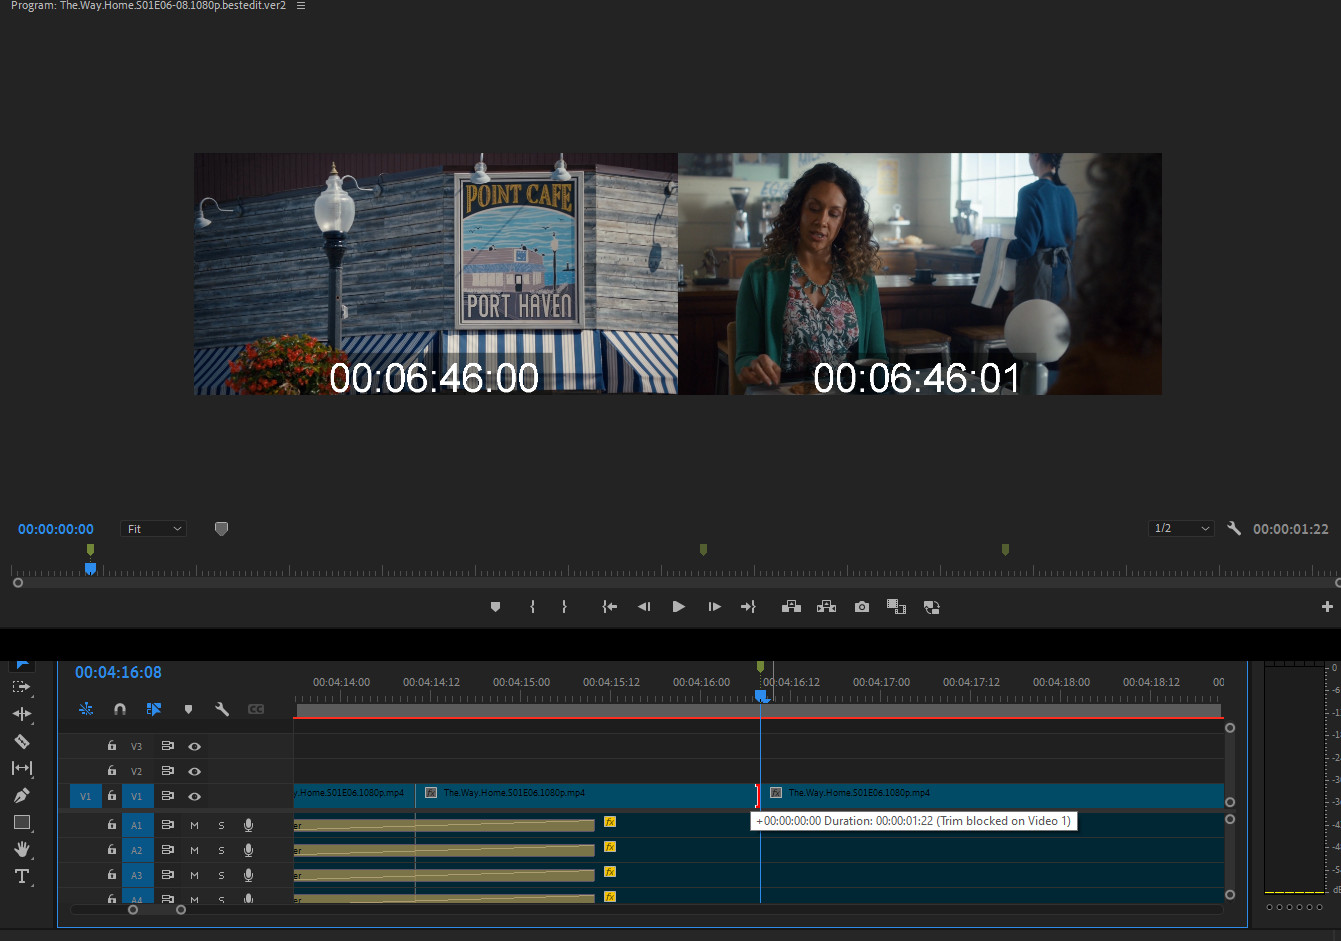
Task: Open Comparison View
Action: (x=896, y=607)
